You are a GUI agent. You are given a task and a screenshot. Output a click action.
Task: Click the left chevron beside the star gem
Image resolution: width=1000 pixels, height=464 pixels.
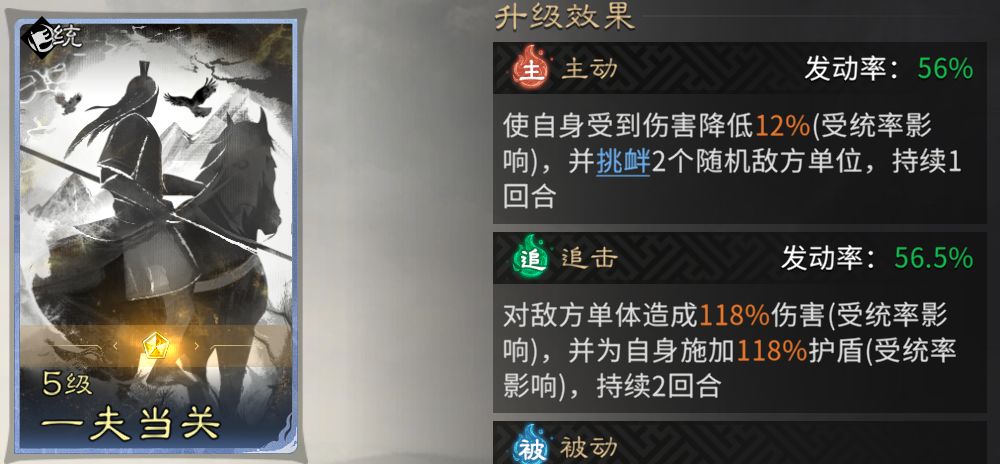click(x=116, y=345)
